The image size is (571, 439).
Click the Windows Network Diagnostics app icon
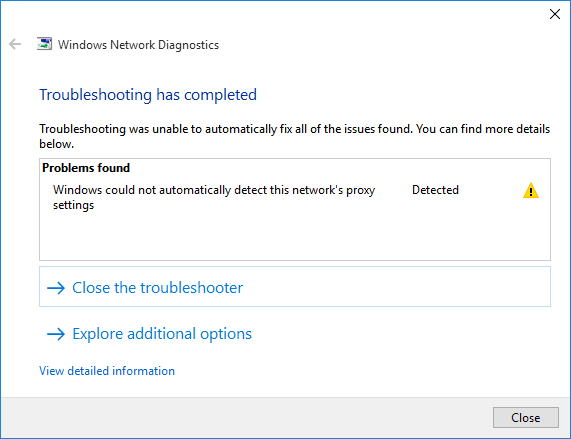[x=44, y=44]
